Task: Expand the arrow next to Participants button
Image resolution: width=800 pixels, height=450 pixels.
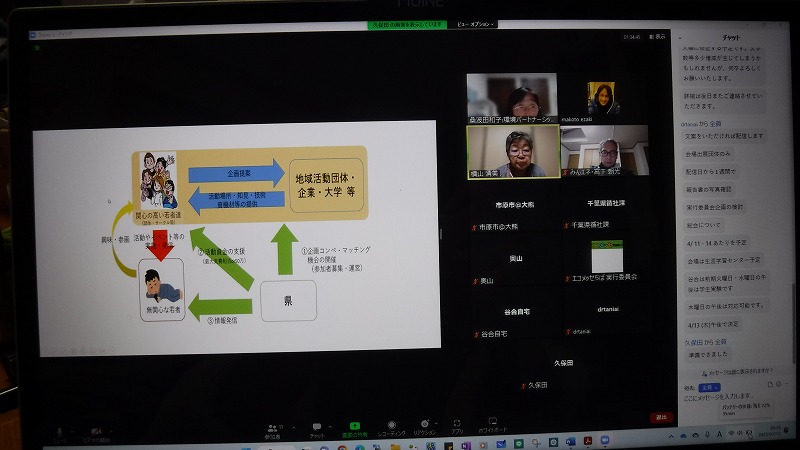Action: 293,428
